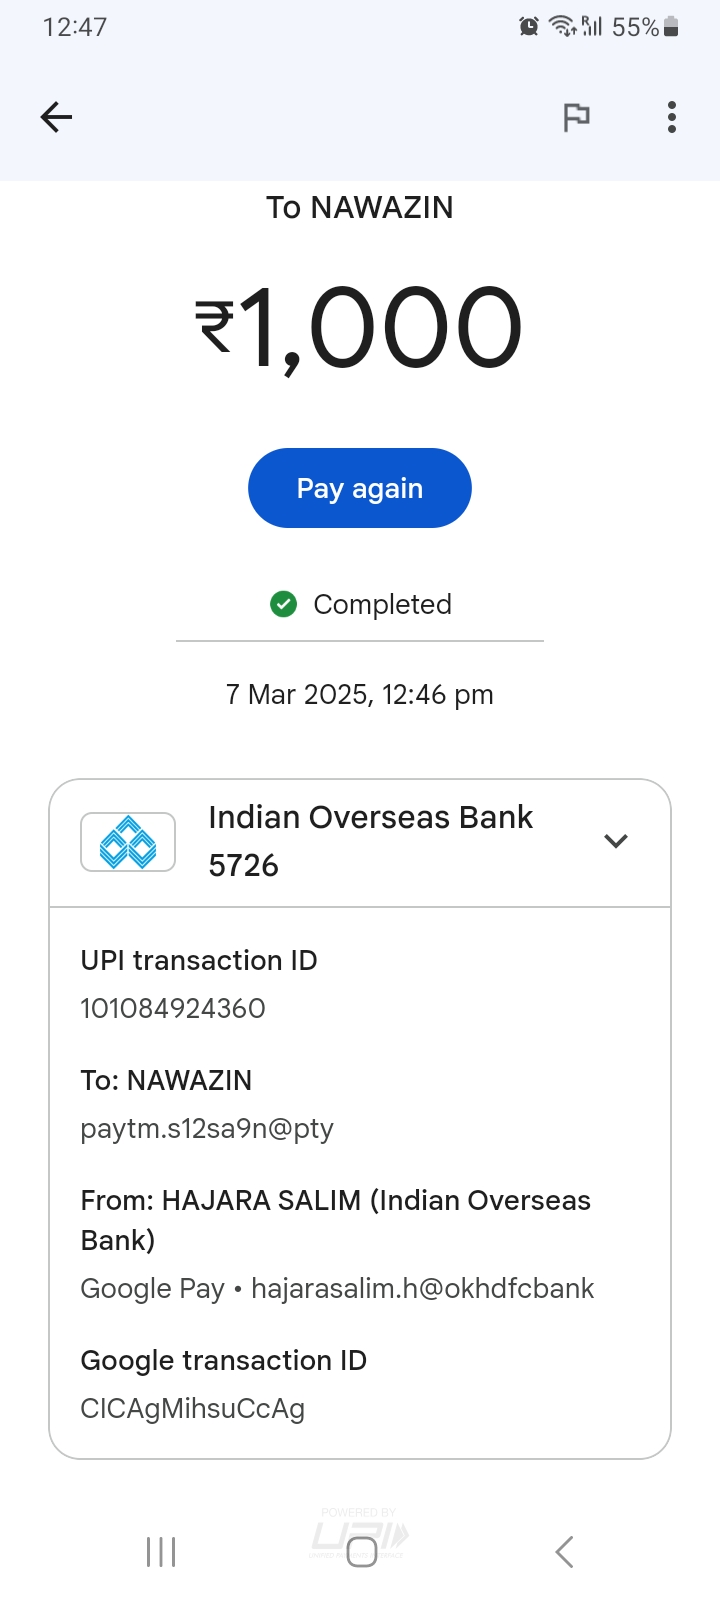This screenshot has width=720, height=1600.
Task: Tap the Indian Overseas Bank 5726 account row
Action: (370, 841)
